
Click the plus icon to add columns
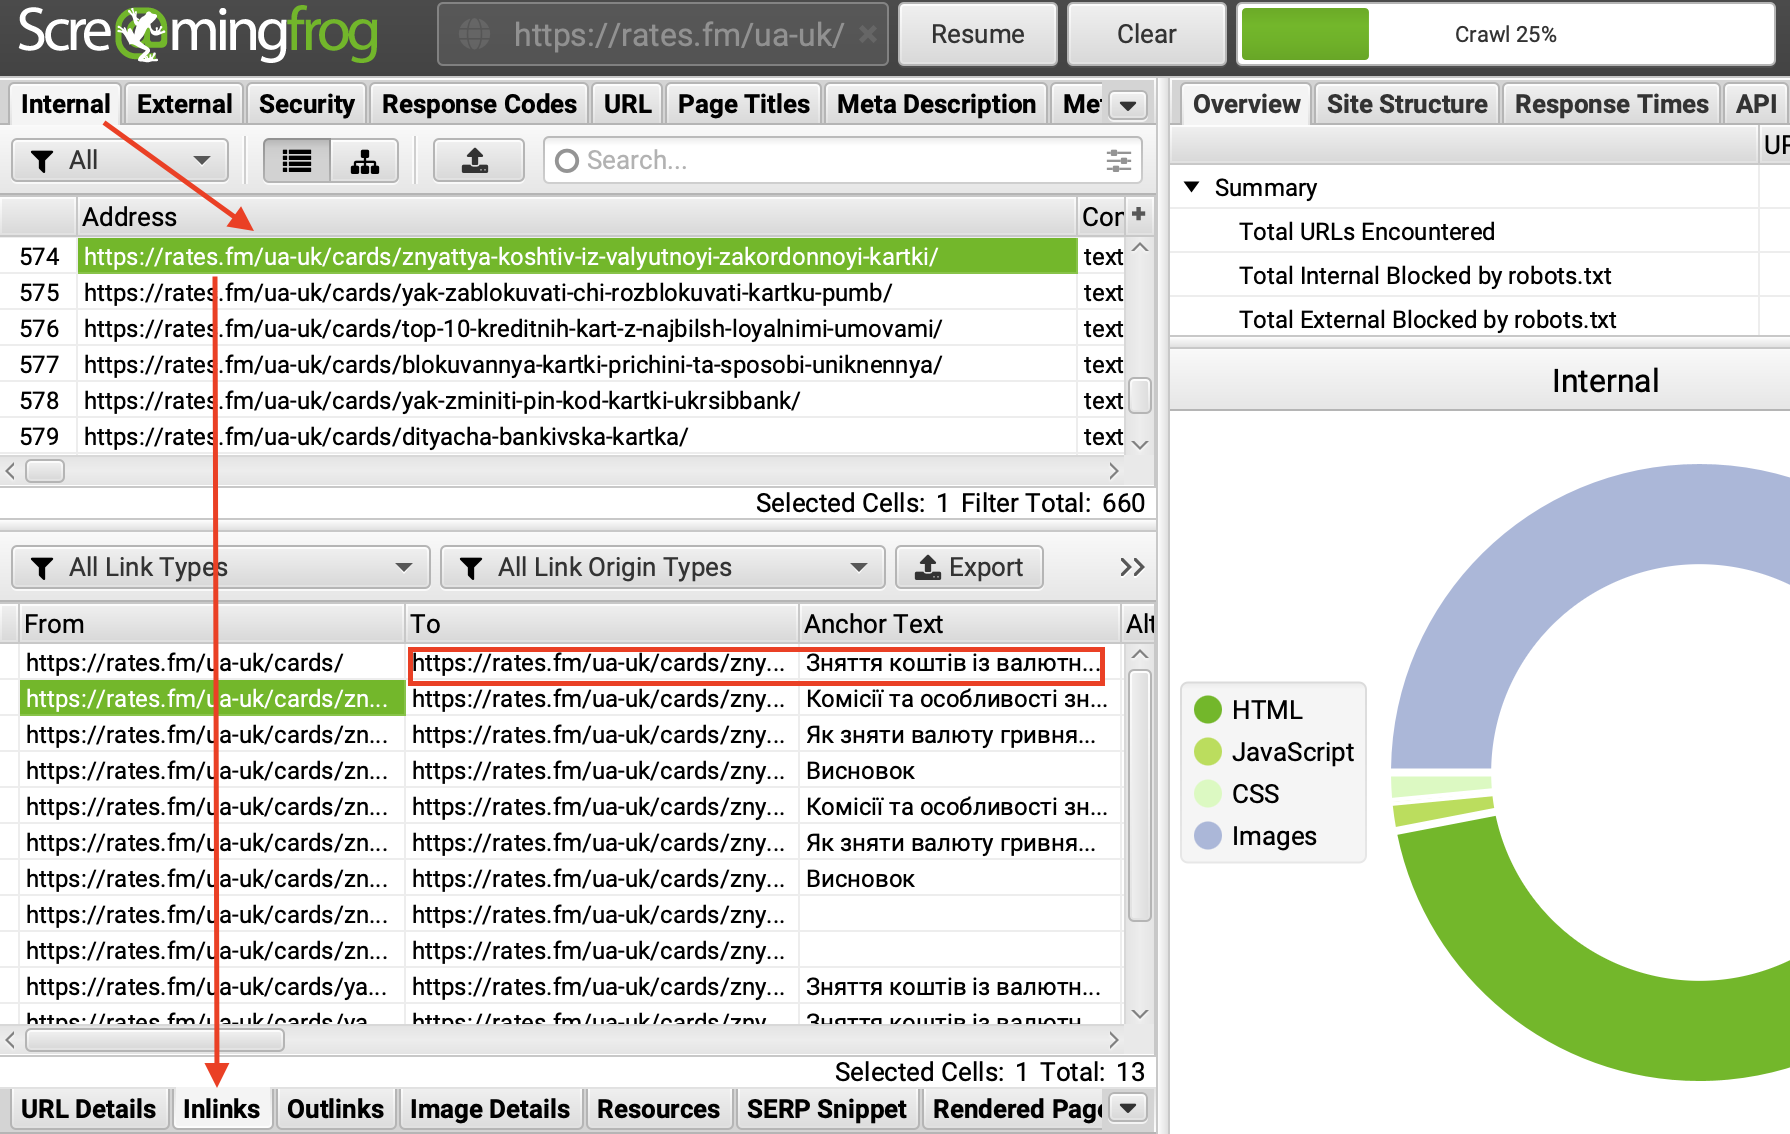click(x=1138, y=214)
